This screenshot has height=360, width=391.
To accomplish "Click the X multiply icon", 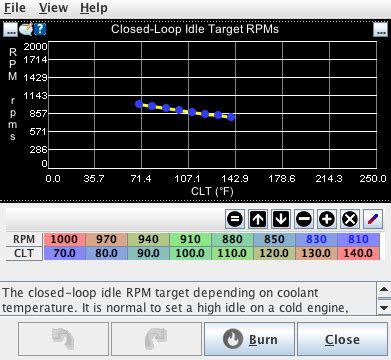I will point(350,219).
